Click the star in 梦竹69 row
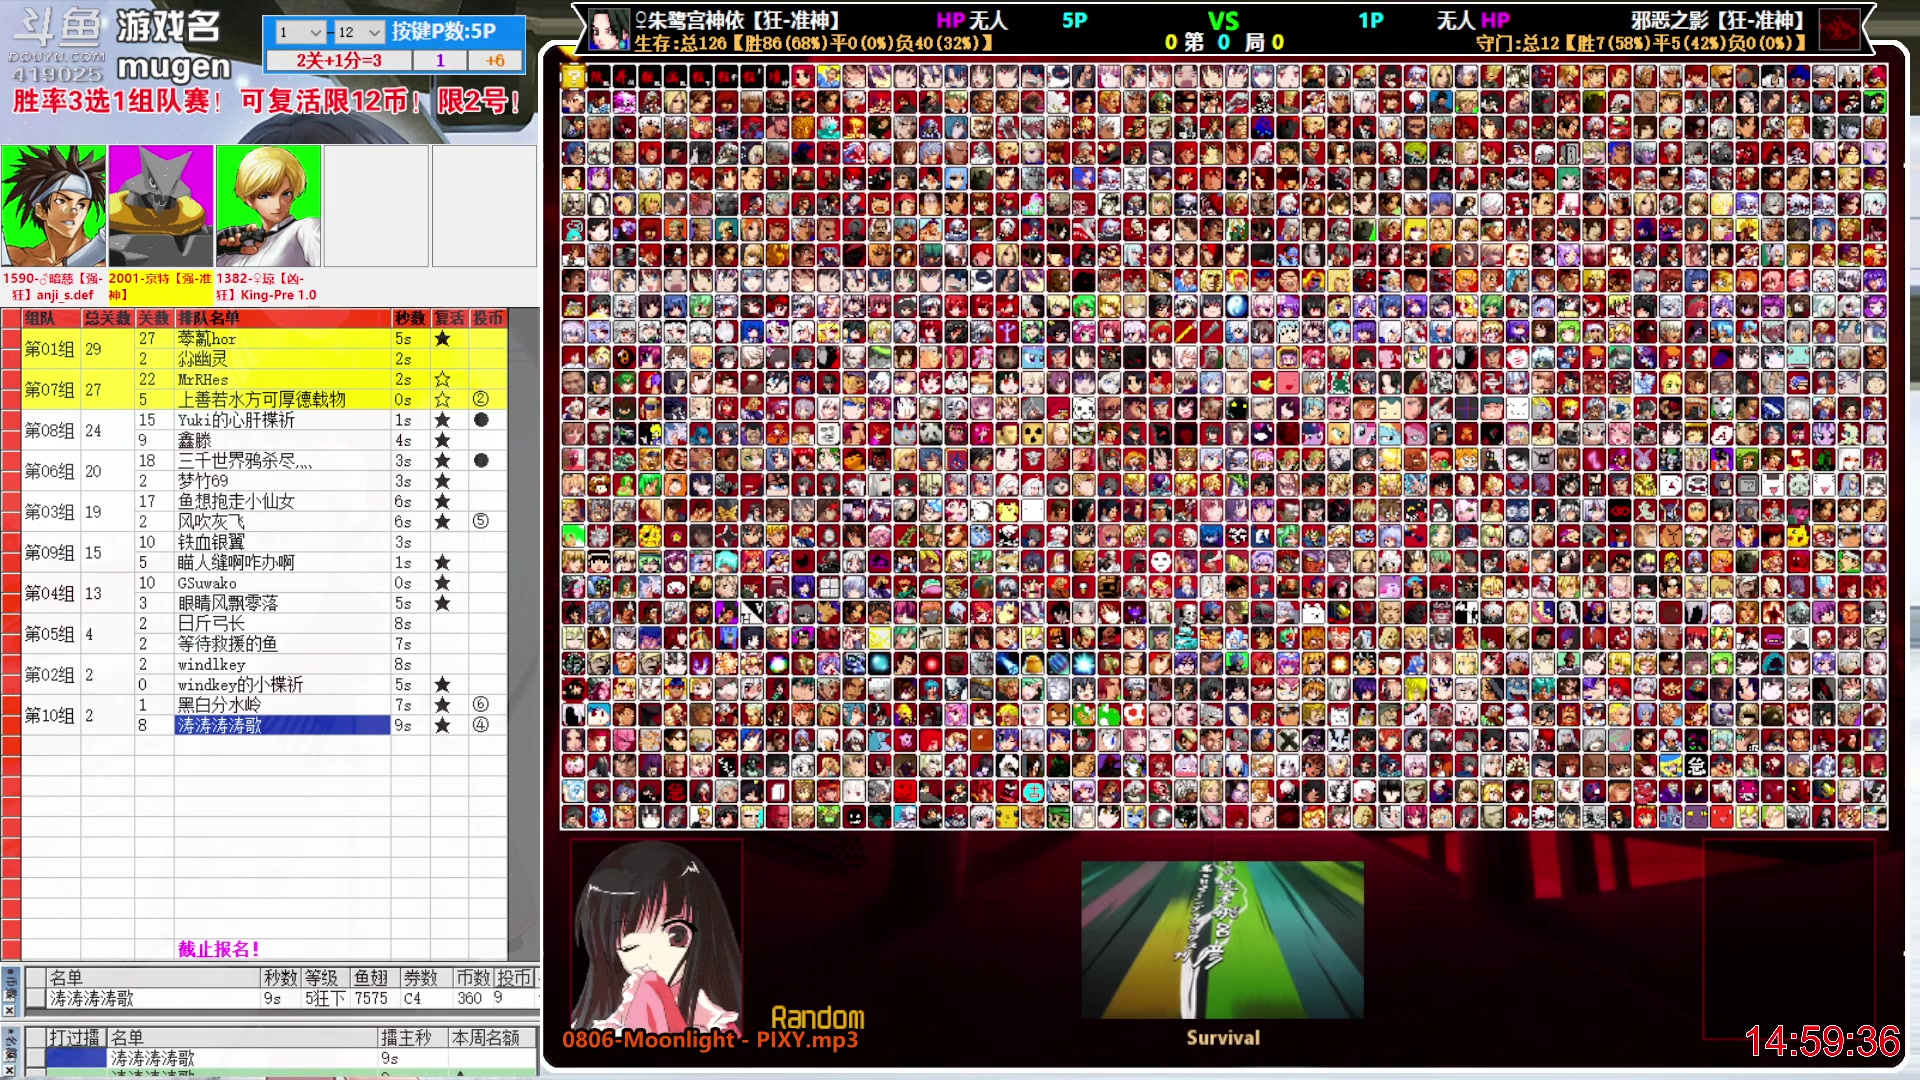Image resolution: width=1920 pixels, height=1080 pixels. coord(442,481)
